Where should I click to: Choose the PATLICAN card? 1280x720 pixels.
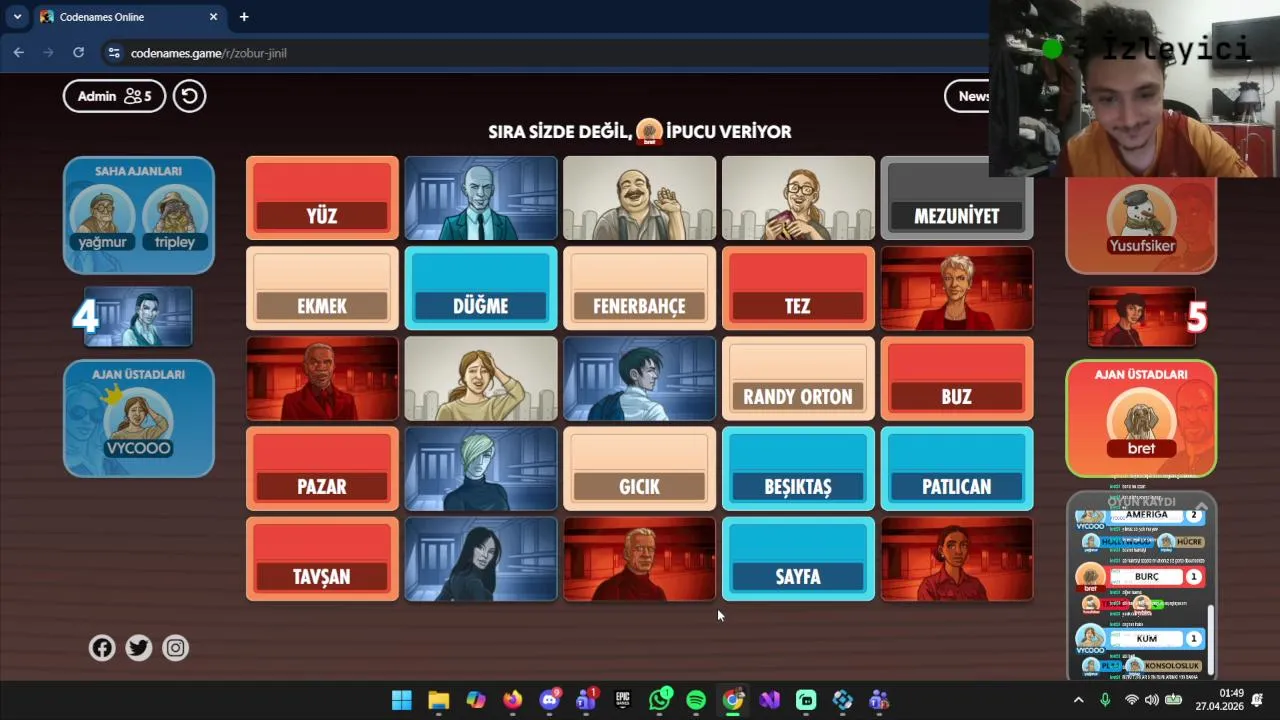pos(957,469)
